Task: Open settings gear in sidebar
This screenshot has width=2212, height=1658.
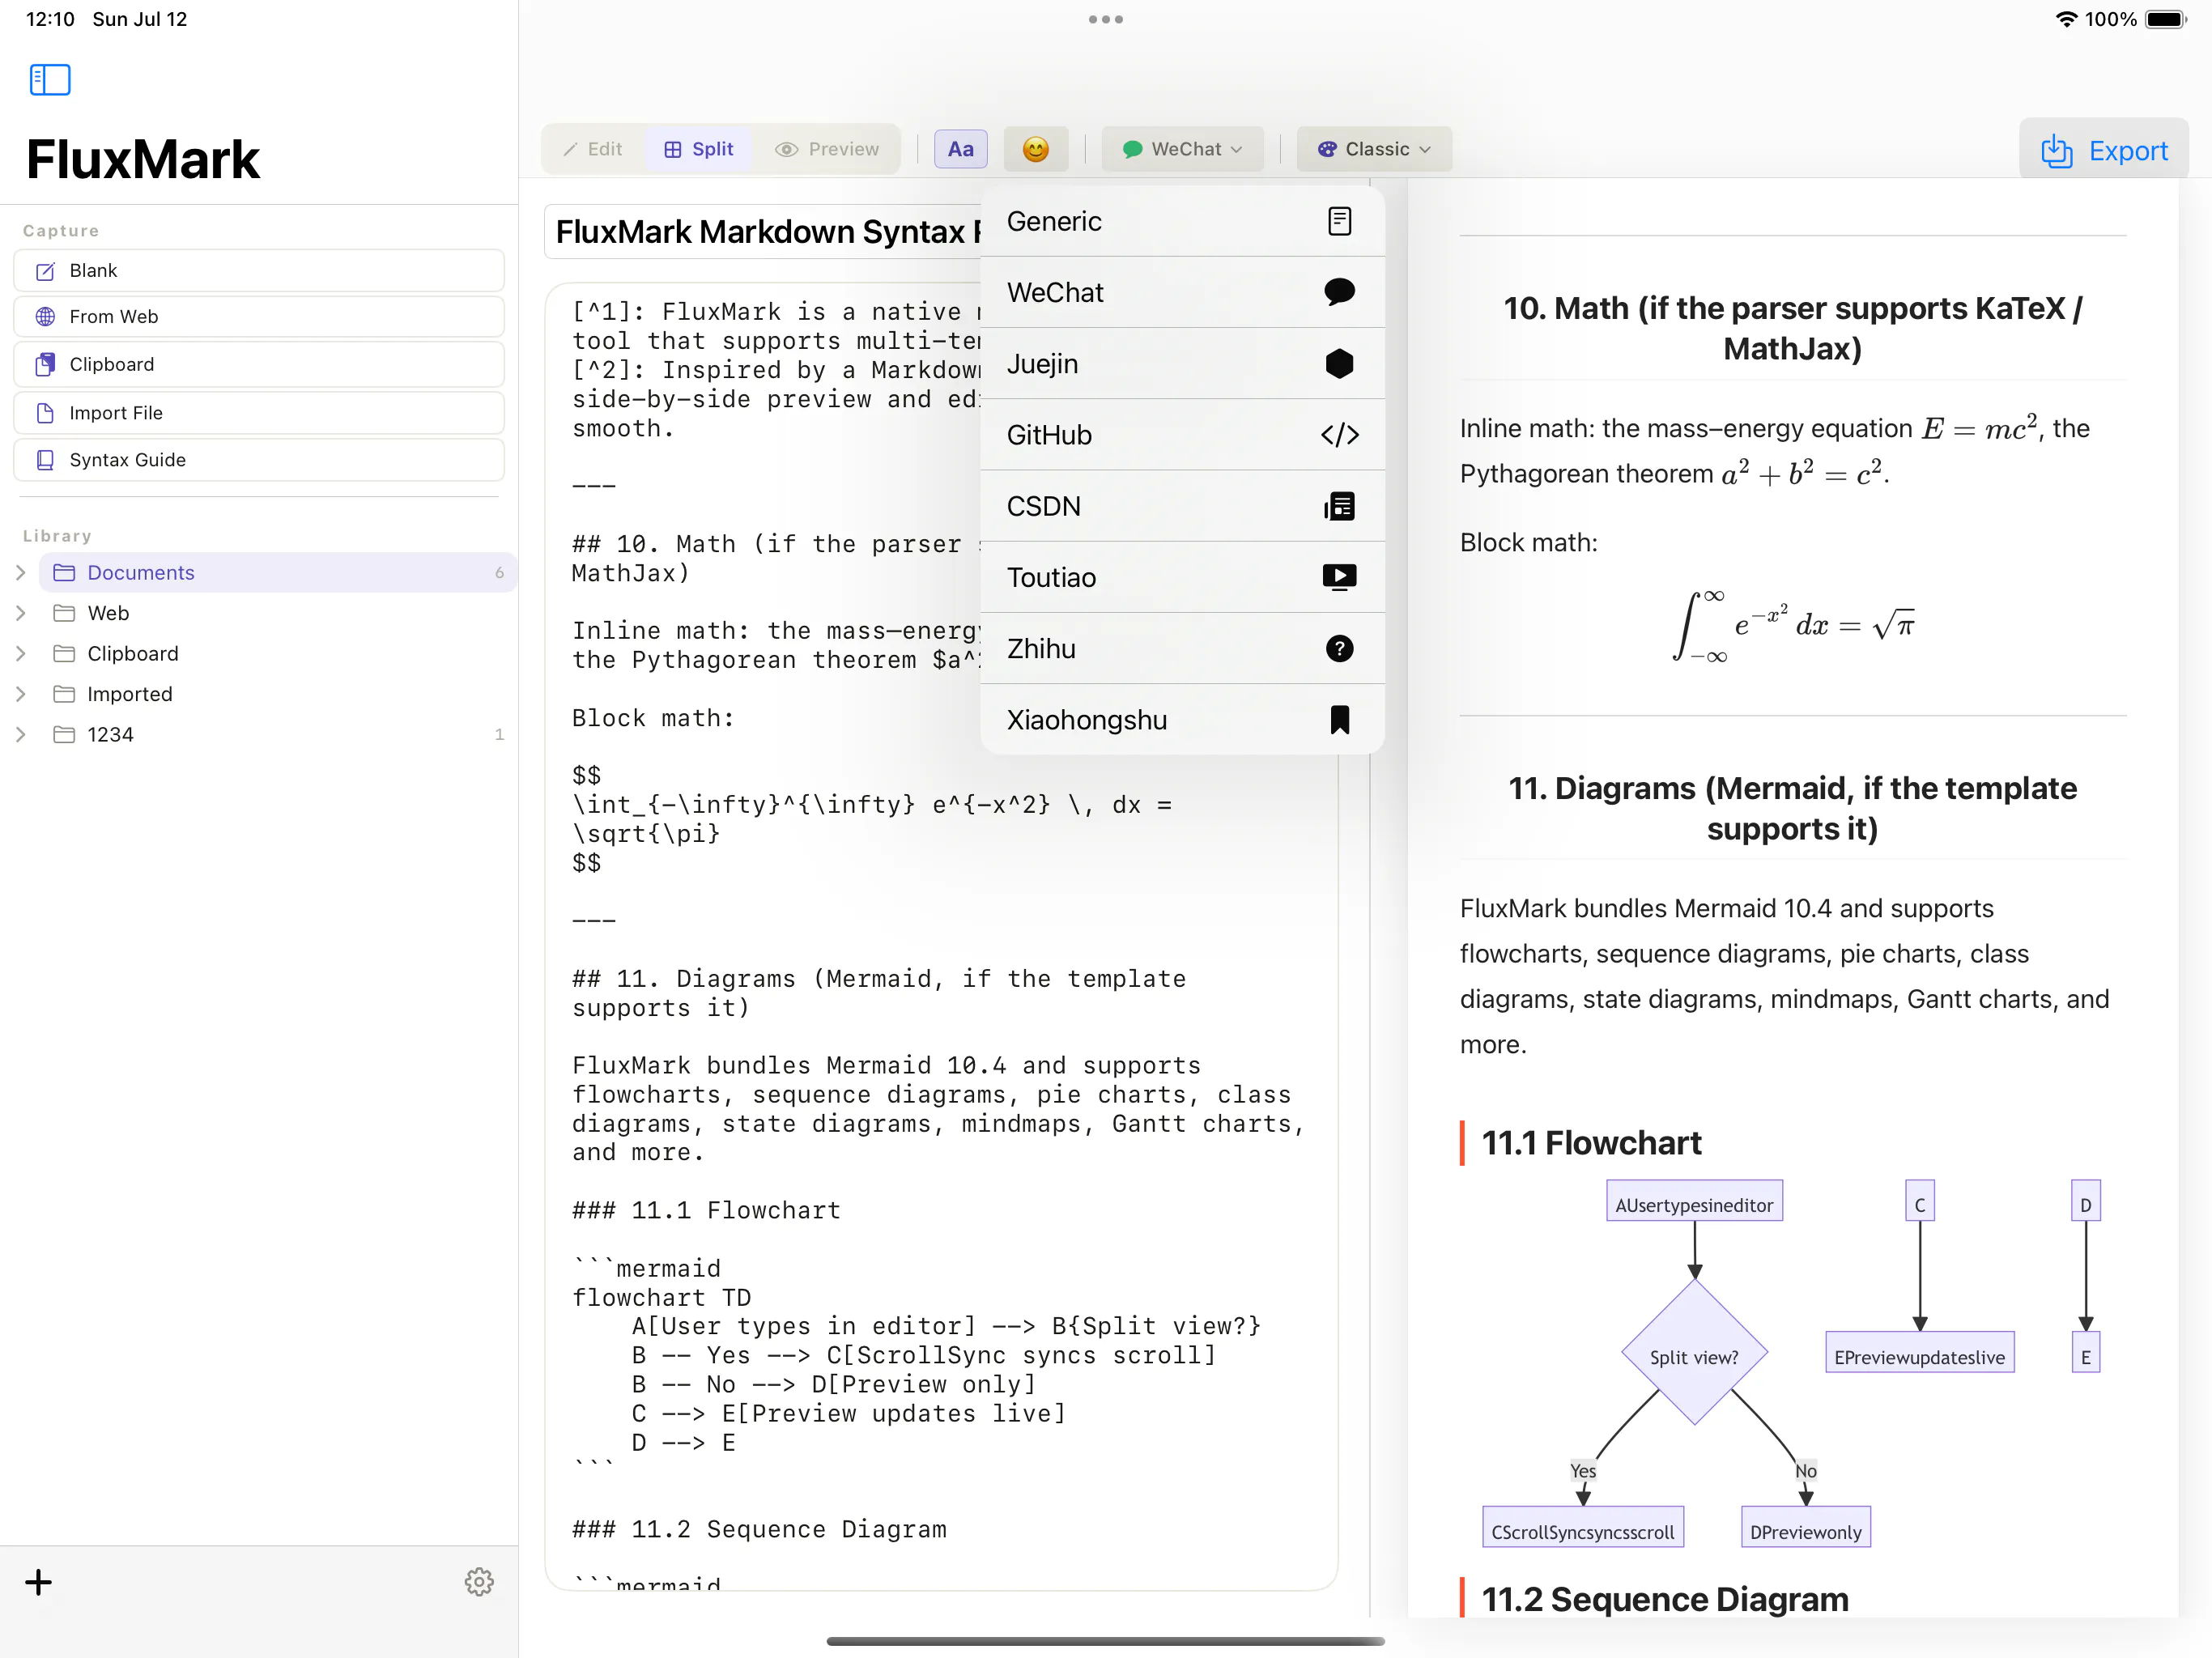Action: (479, 1582)
